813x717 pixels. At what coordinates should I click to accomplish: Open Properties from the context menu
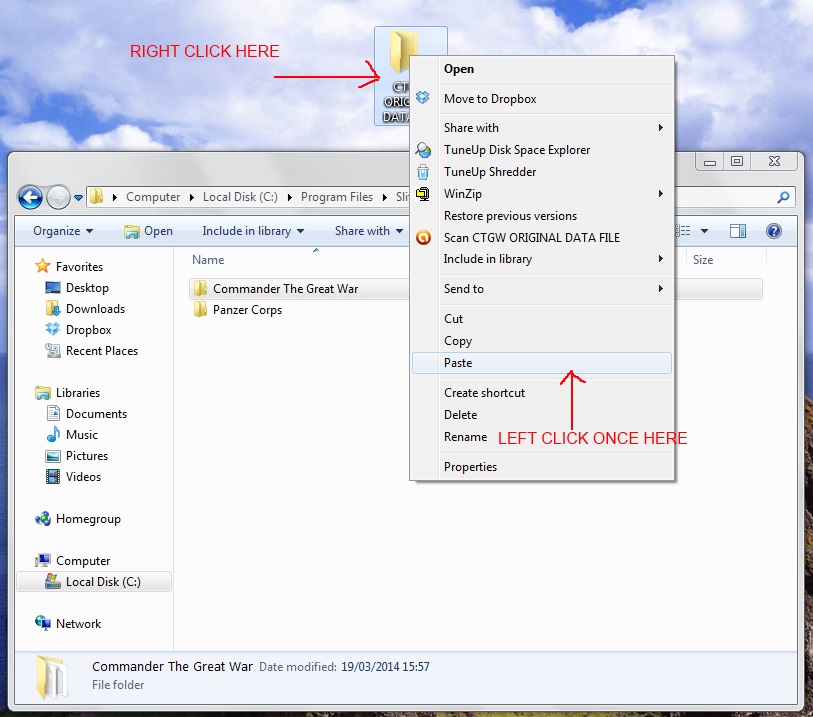[x=542, y=467]
